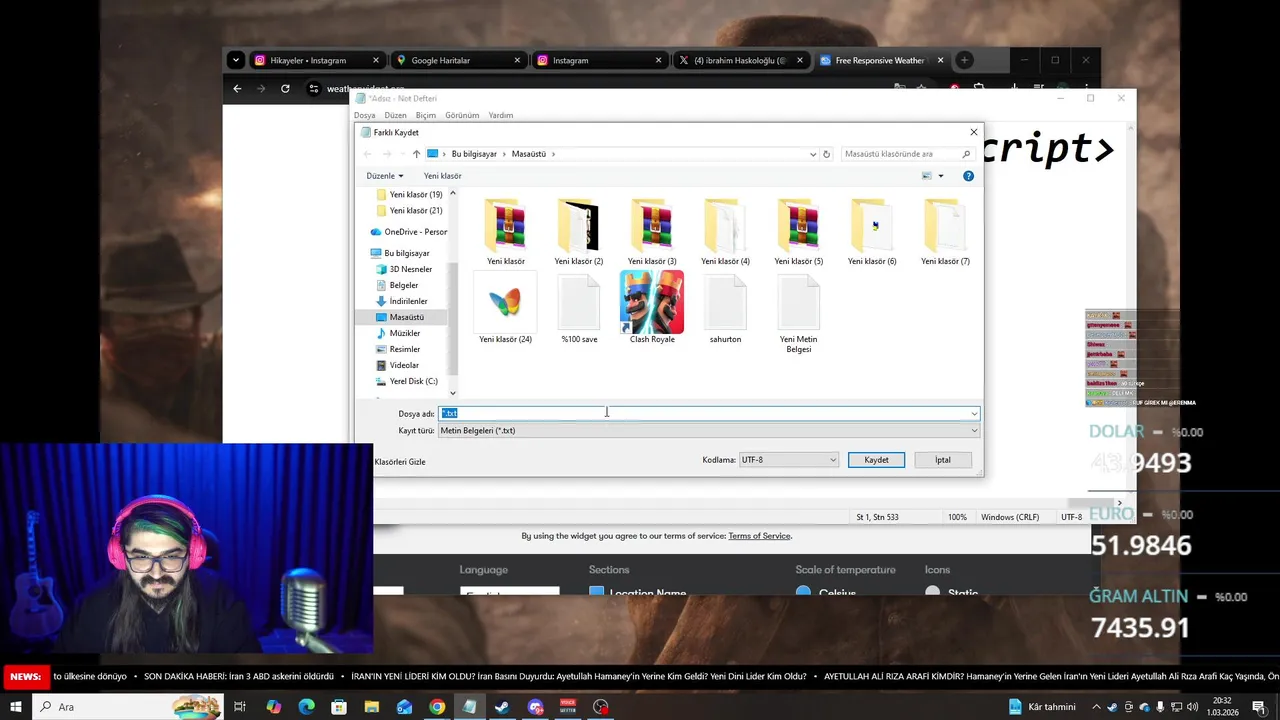Open Save dialog help button
Image resolution: width=1280 pixels, height=720 pixels.
pos(968,176)
